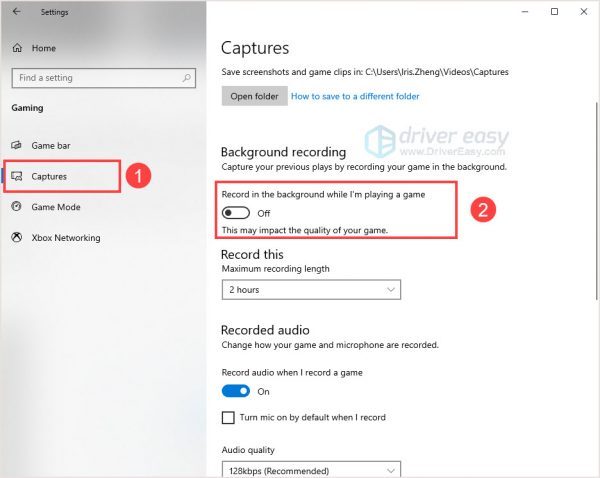
Task: Open Maximum recording length dropdown
Action: pyautogui.click(x=311, y=289)
